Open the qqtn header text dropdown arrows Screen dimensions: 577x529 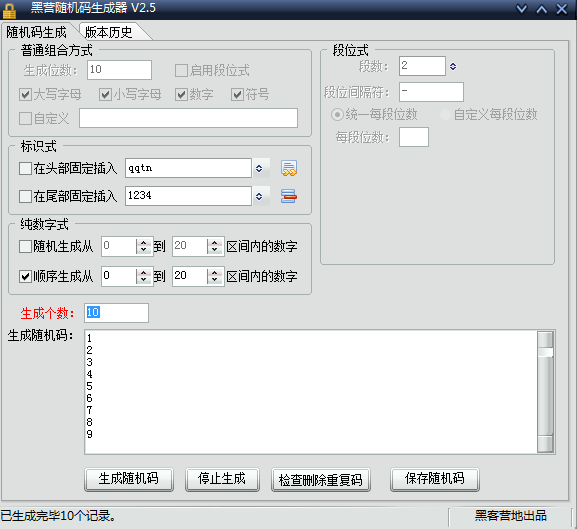coord(259,168)
